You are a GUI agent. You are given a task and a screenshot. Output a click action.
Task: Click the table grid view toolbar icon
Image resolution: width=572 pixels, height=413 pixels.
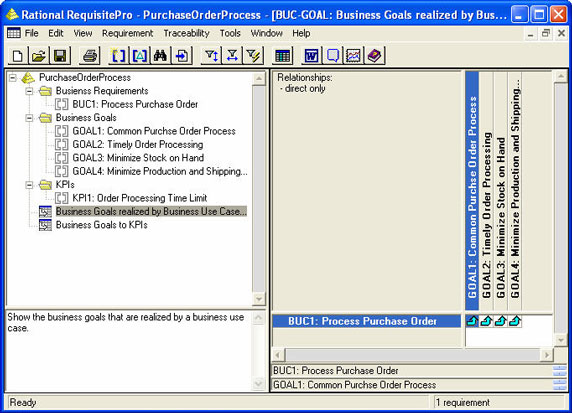point(283,56)
